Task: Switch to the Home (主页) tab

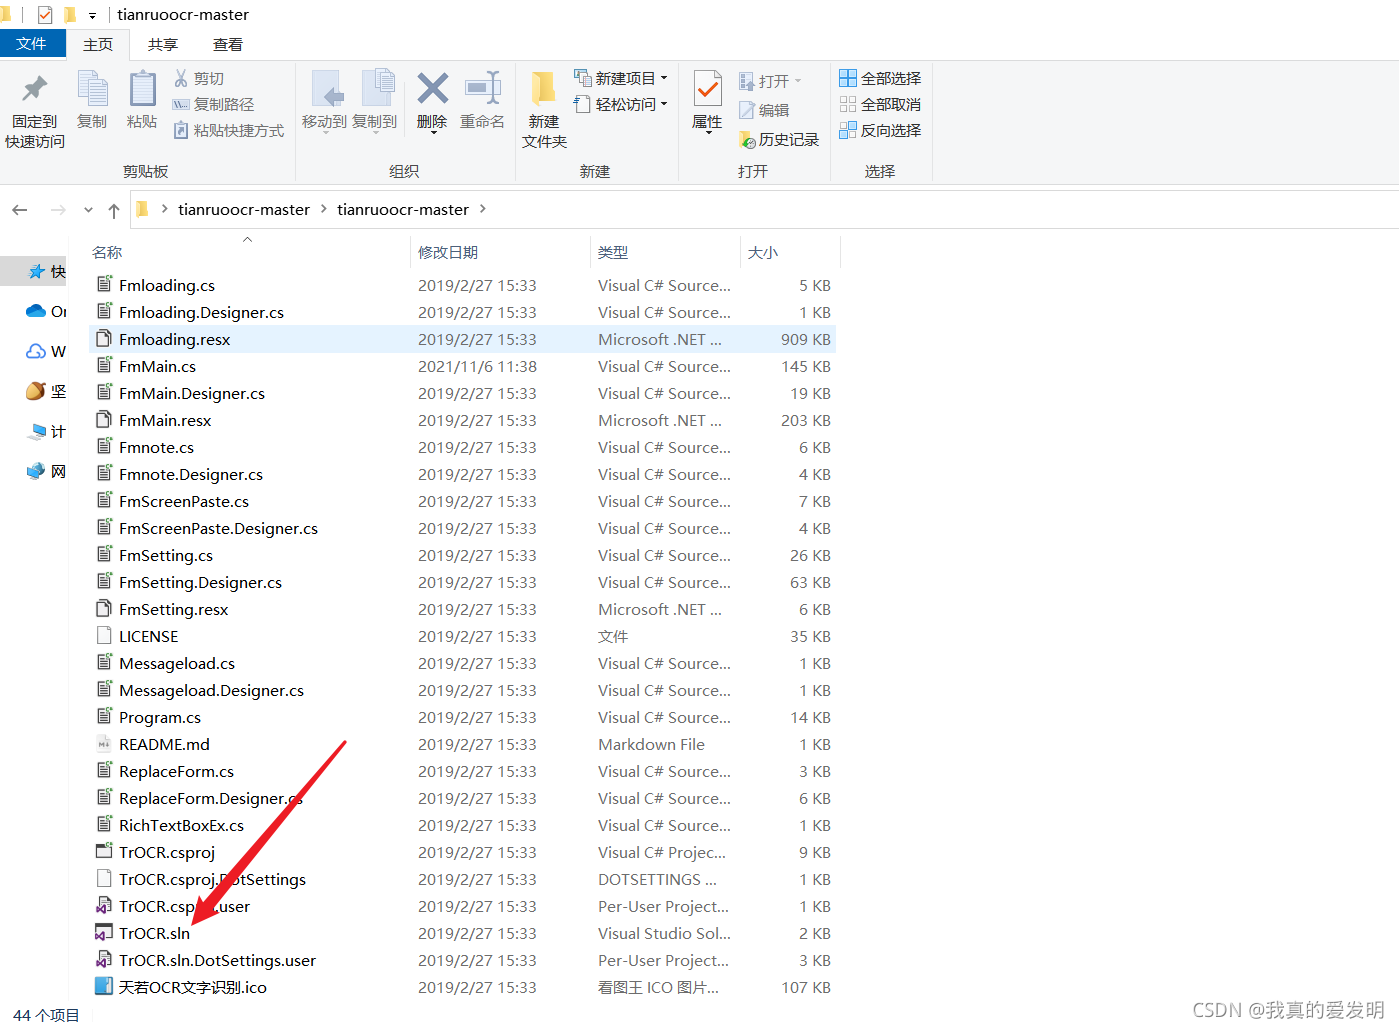Action: [98, 44]
